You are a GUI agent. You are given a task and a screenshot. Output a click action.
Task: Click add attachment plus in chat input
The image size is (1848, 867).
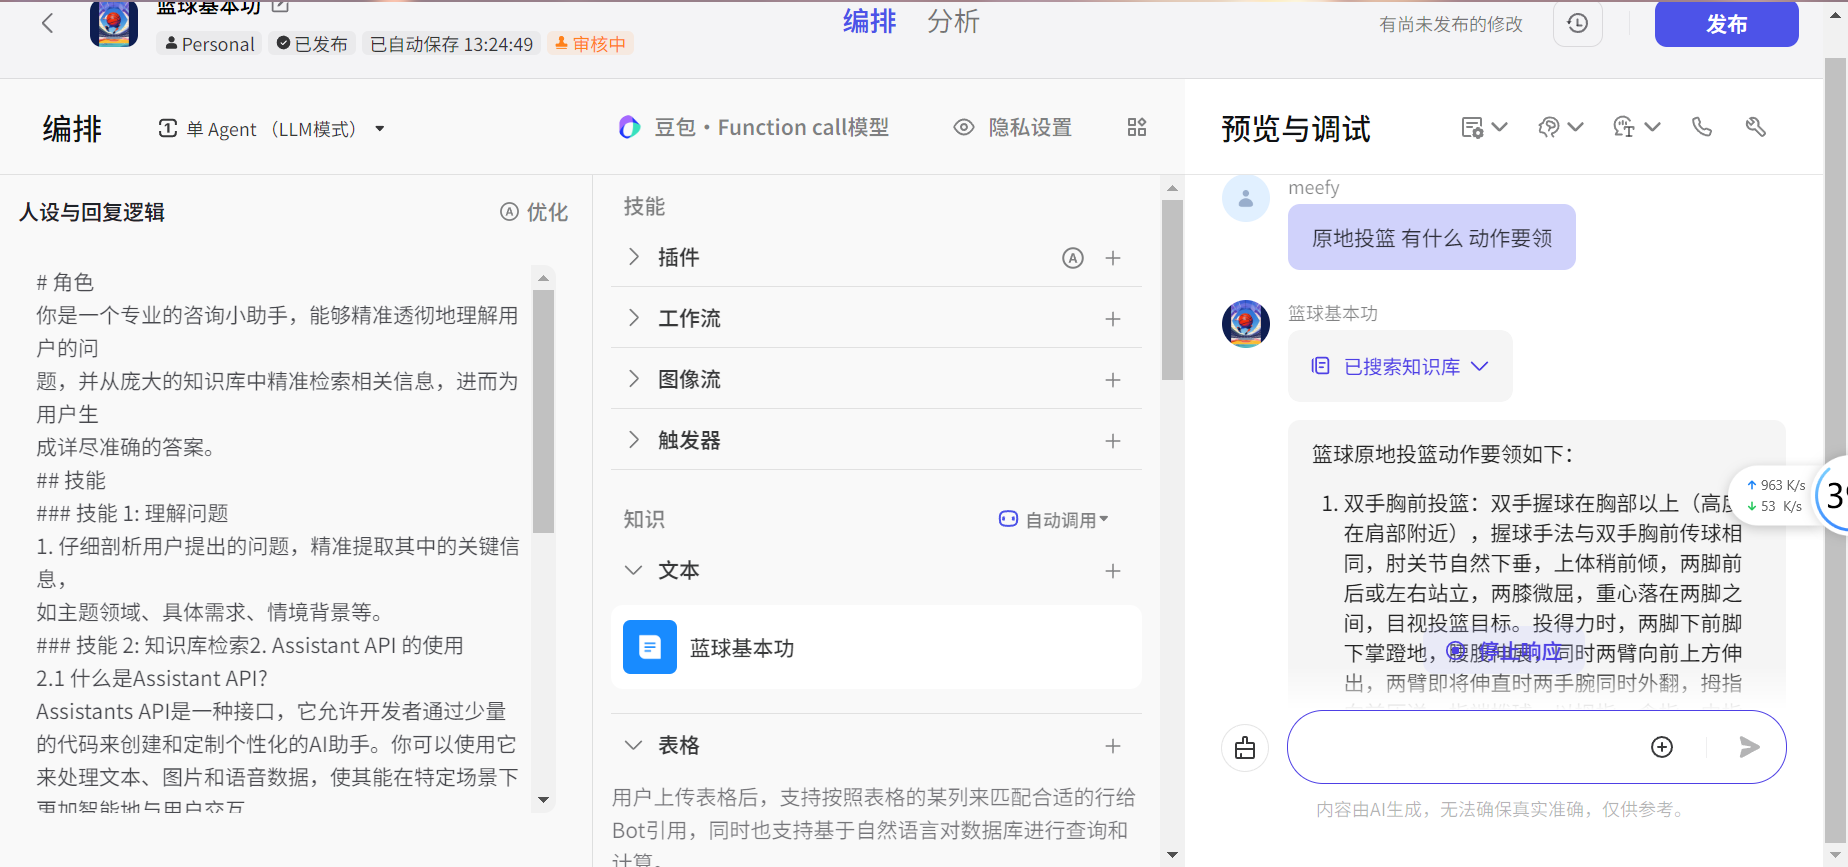[1661, 747]
